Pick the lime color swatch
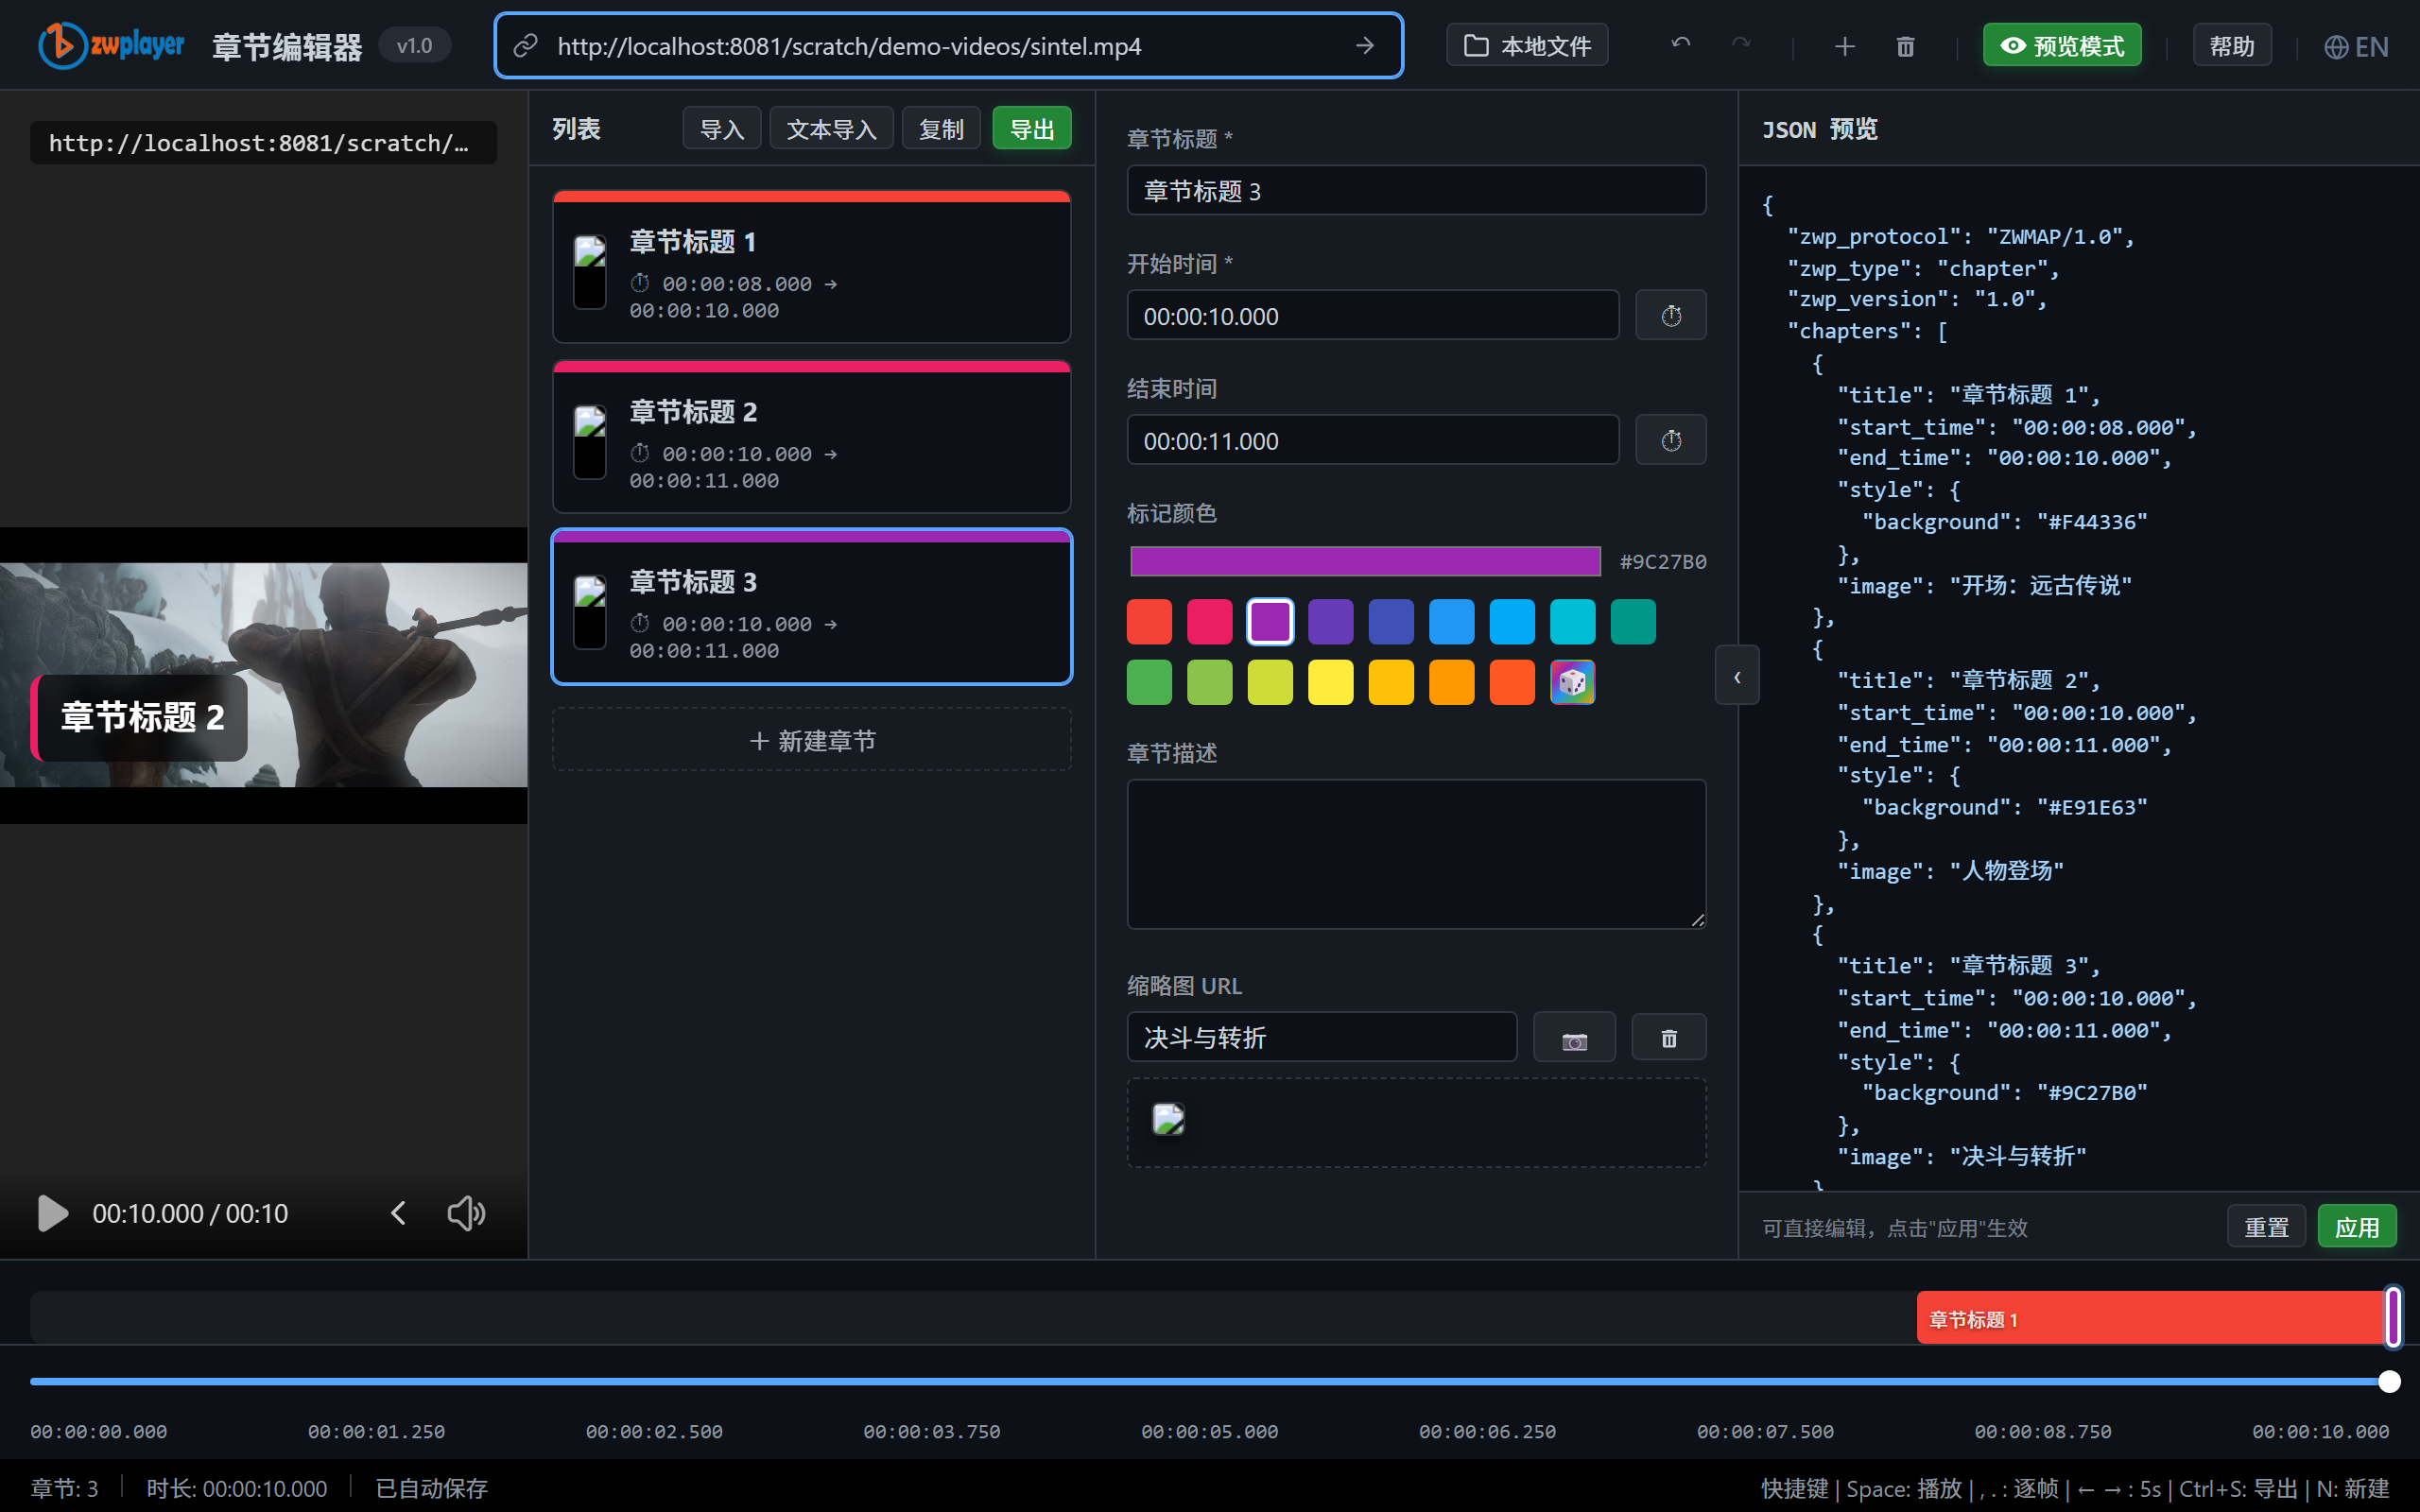 click(1270, 683)
